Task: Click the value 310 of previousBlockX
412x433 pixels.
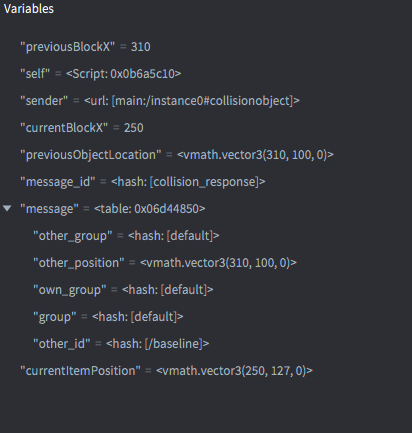Action: point(141,47)
